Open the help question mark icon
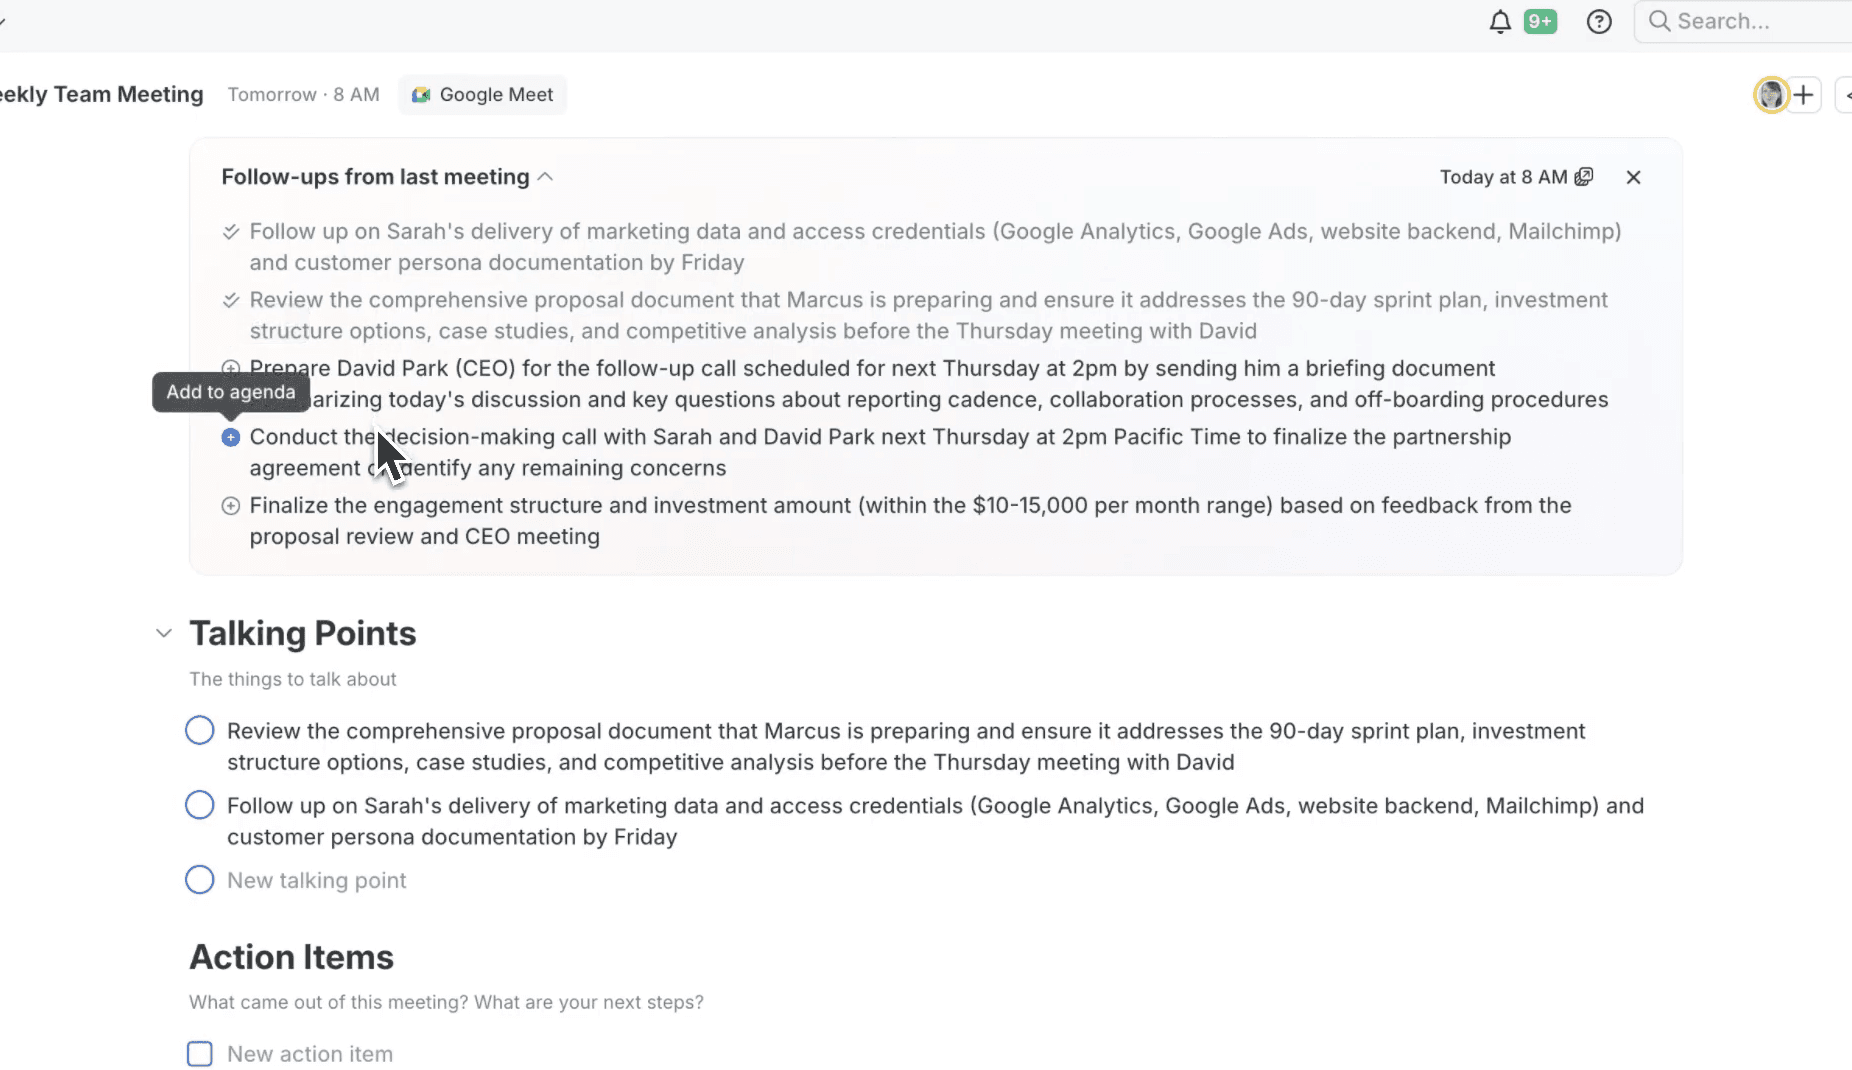Viewport: 1852px width, 1070px height. (x=1599, y=22)
